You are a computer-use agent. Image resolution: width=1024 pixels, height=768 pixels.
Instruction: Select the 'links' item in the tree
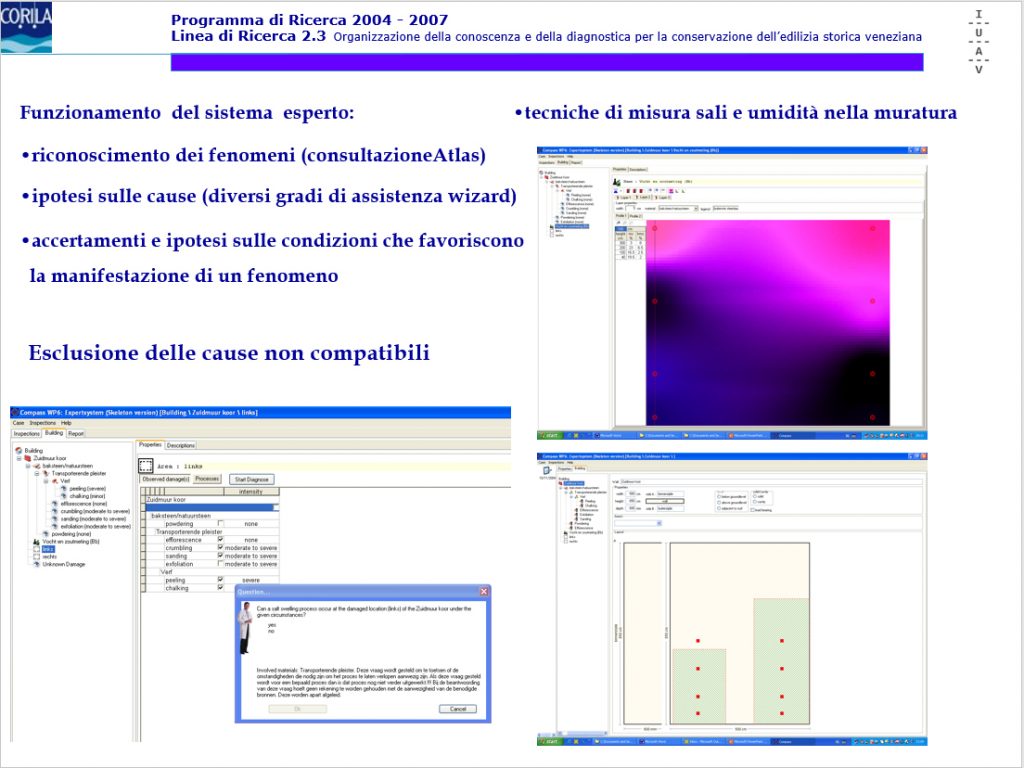coord(47,549)
